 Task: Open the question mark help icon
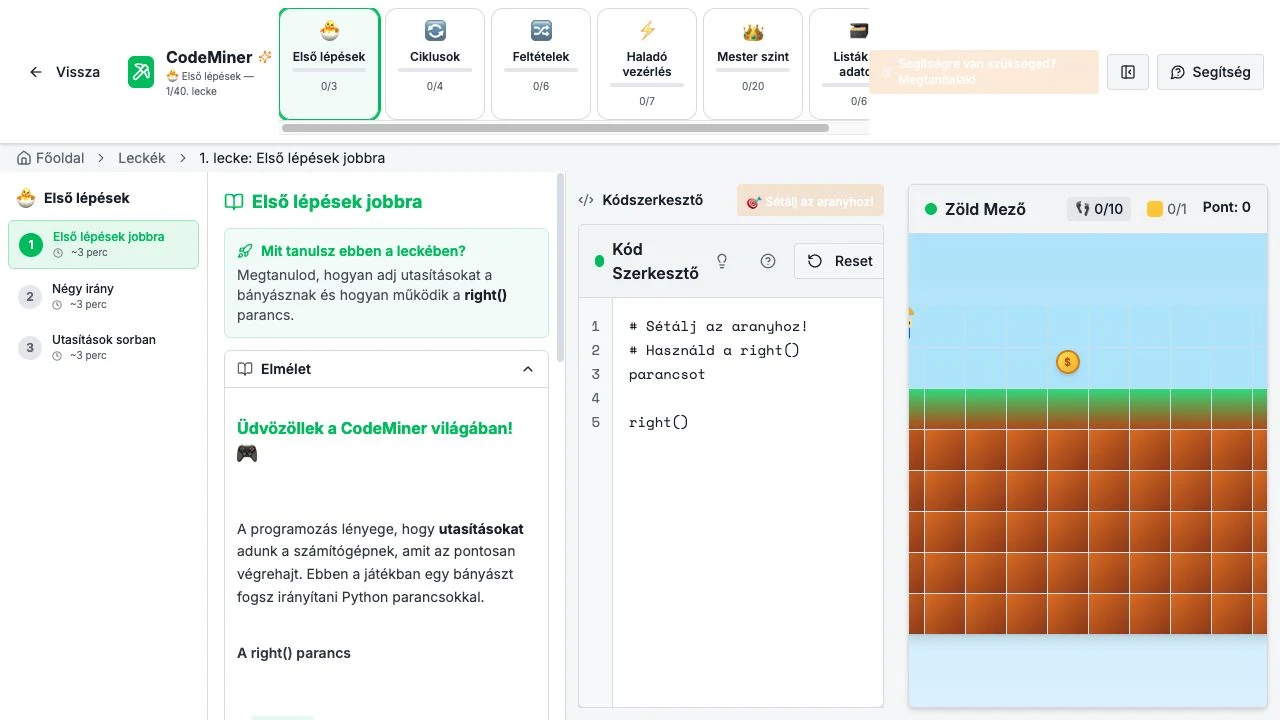[x=768, y=261]
